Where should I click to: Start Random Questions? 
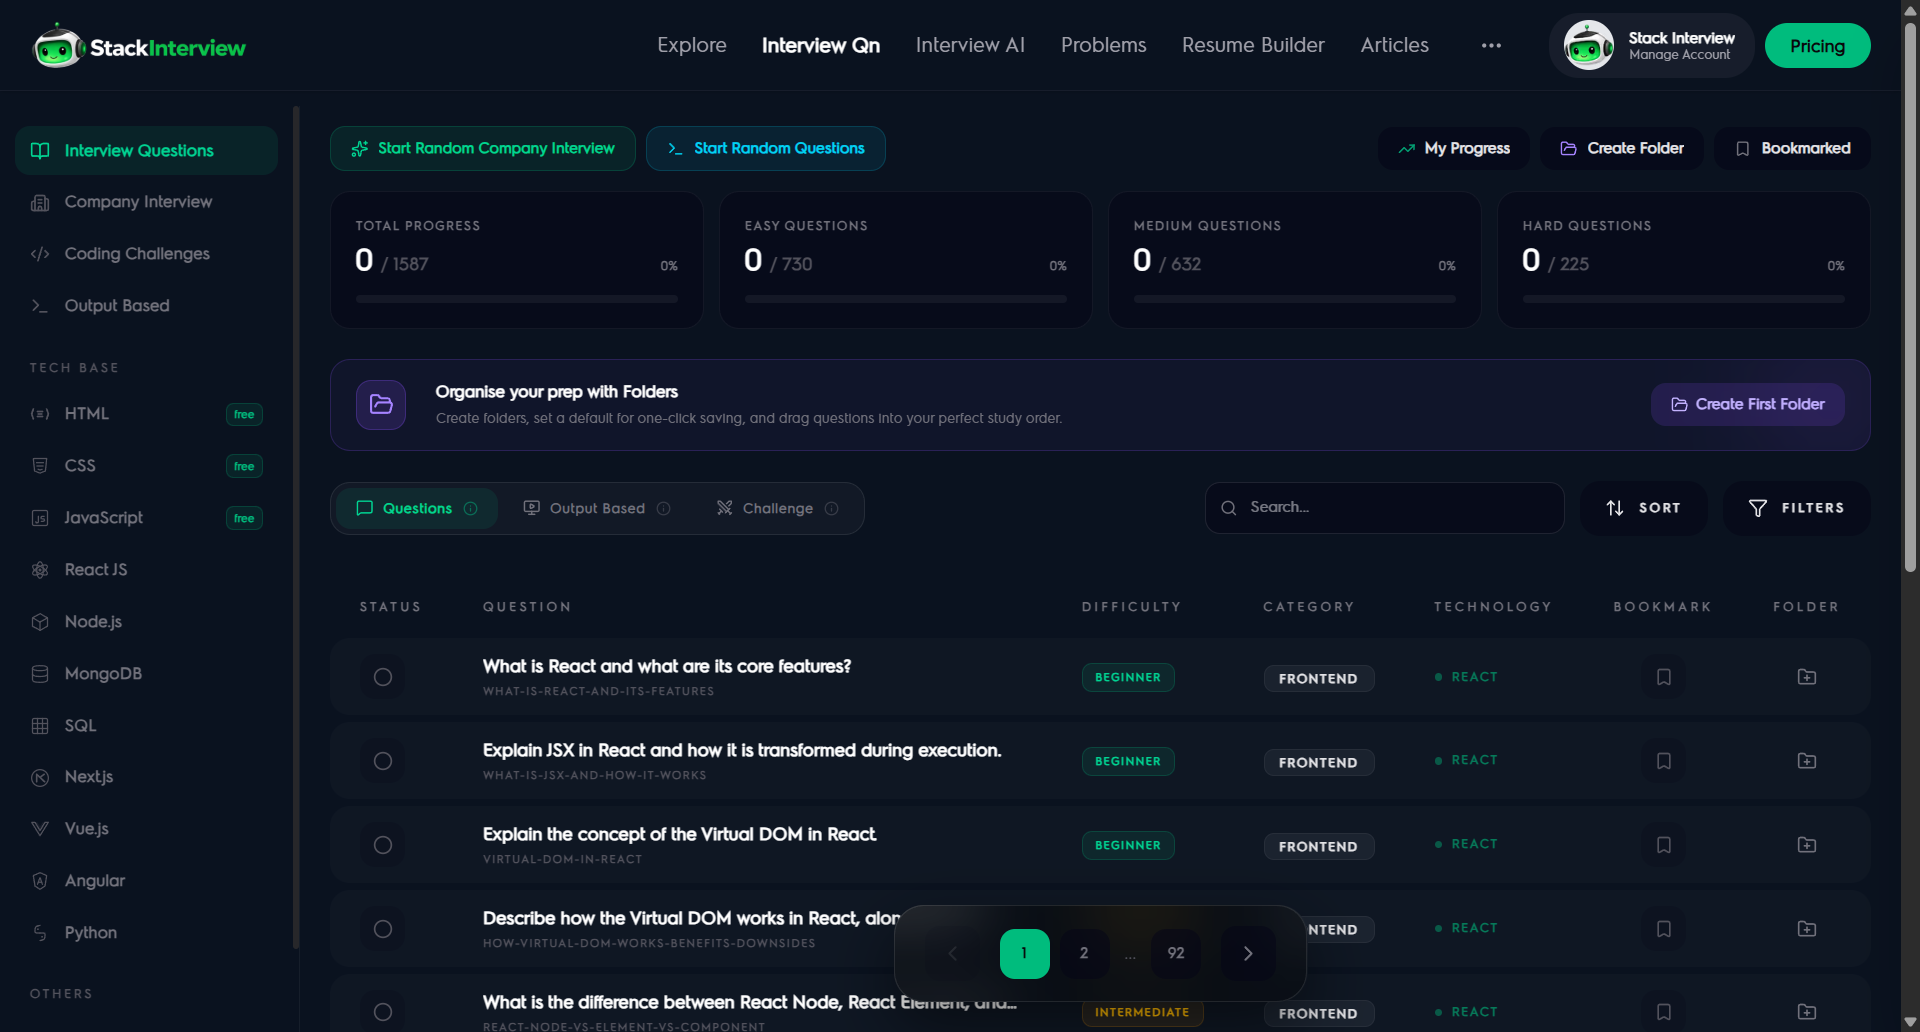766,148
